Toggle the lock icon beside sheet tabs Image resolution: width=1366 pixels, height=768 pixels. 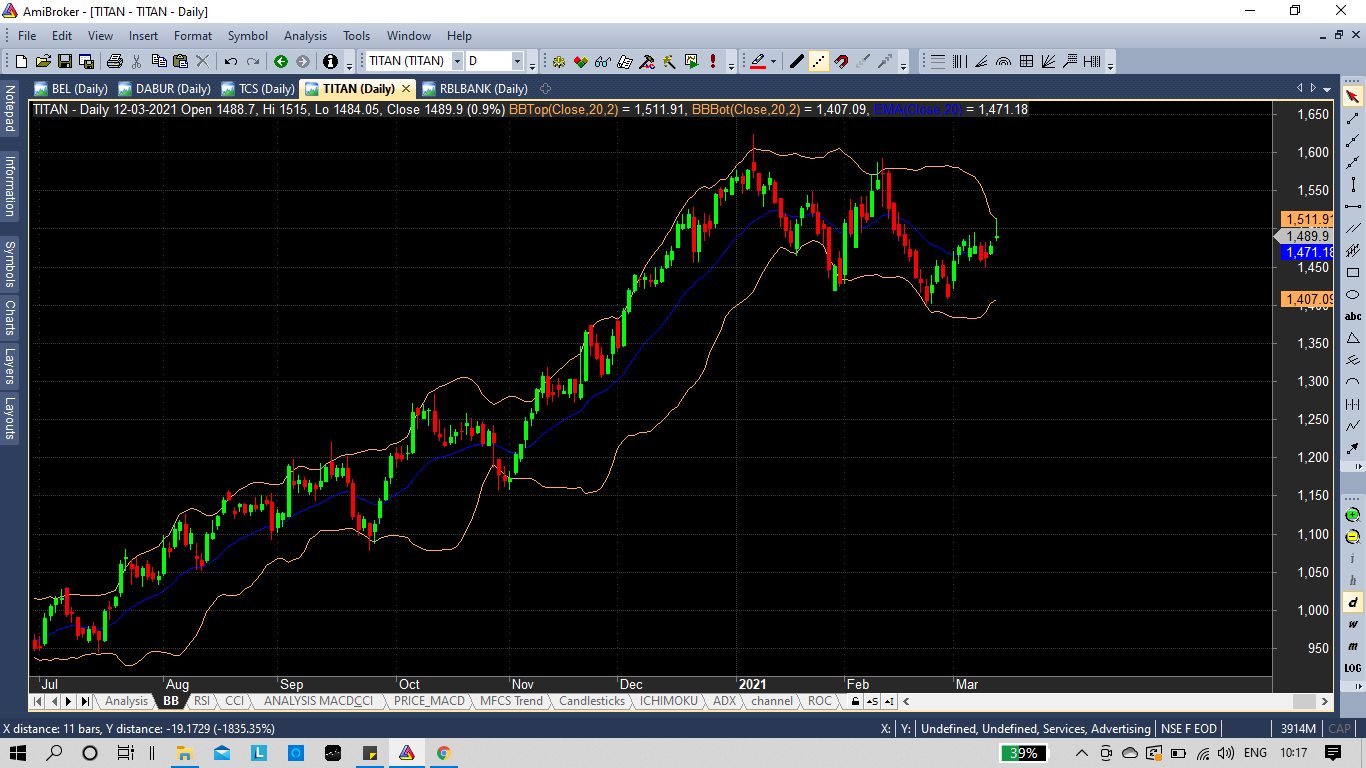(x=855, y=701)
